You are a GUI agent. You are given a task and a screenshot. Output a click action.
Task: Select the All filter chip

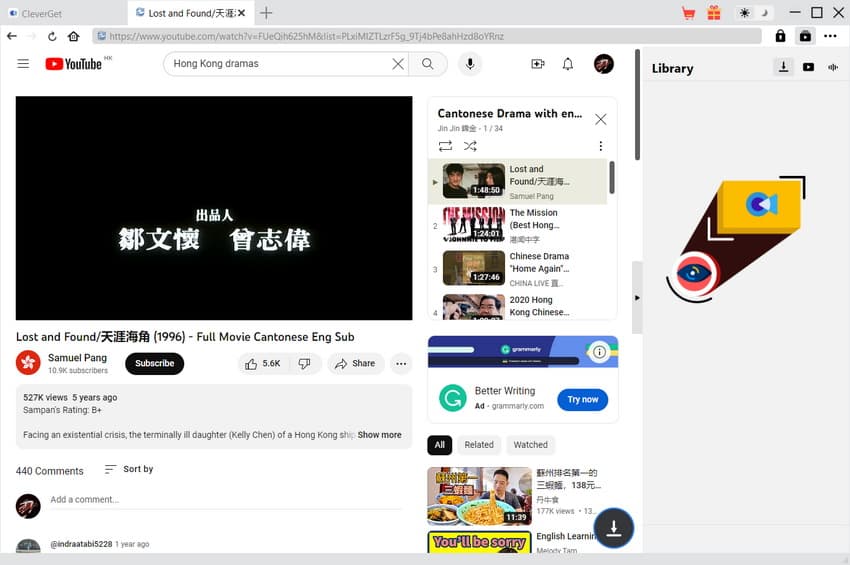pyautogui.click(x=440, y=445)
